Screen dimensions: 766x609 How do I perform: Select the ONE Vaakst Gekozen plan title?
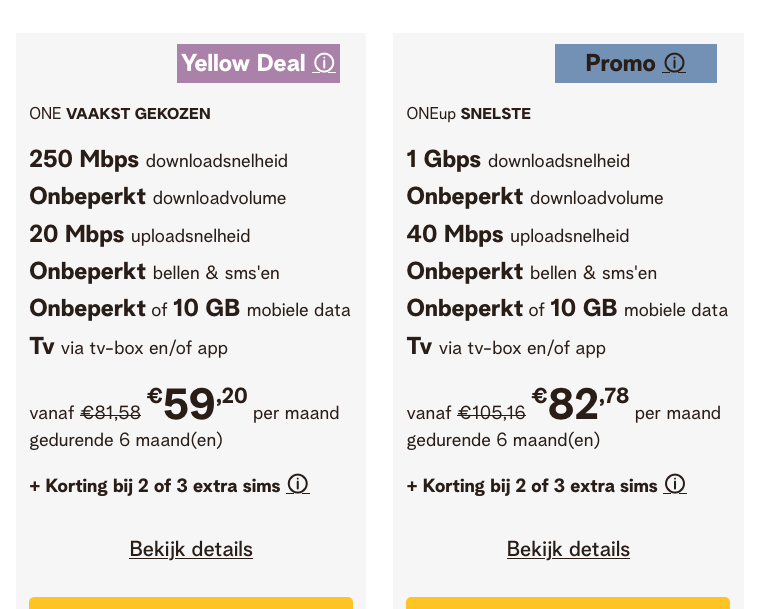coord(120,114)
